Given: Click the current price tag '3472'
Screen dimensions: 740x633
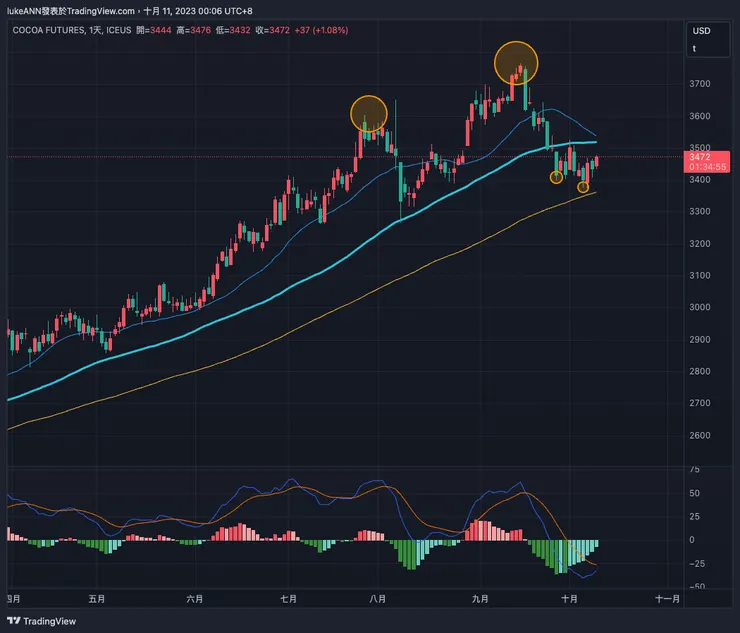Looking at the screenshot, I should click(x=699, y=157).
